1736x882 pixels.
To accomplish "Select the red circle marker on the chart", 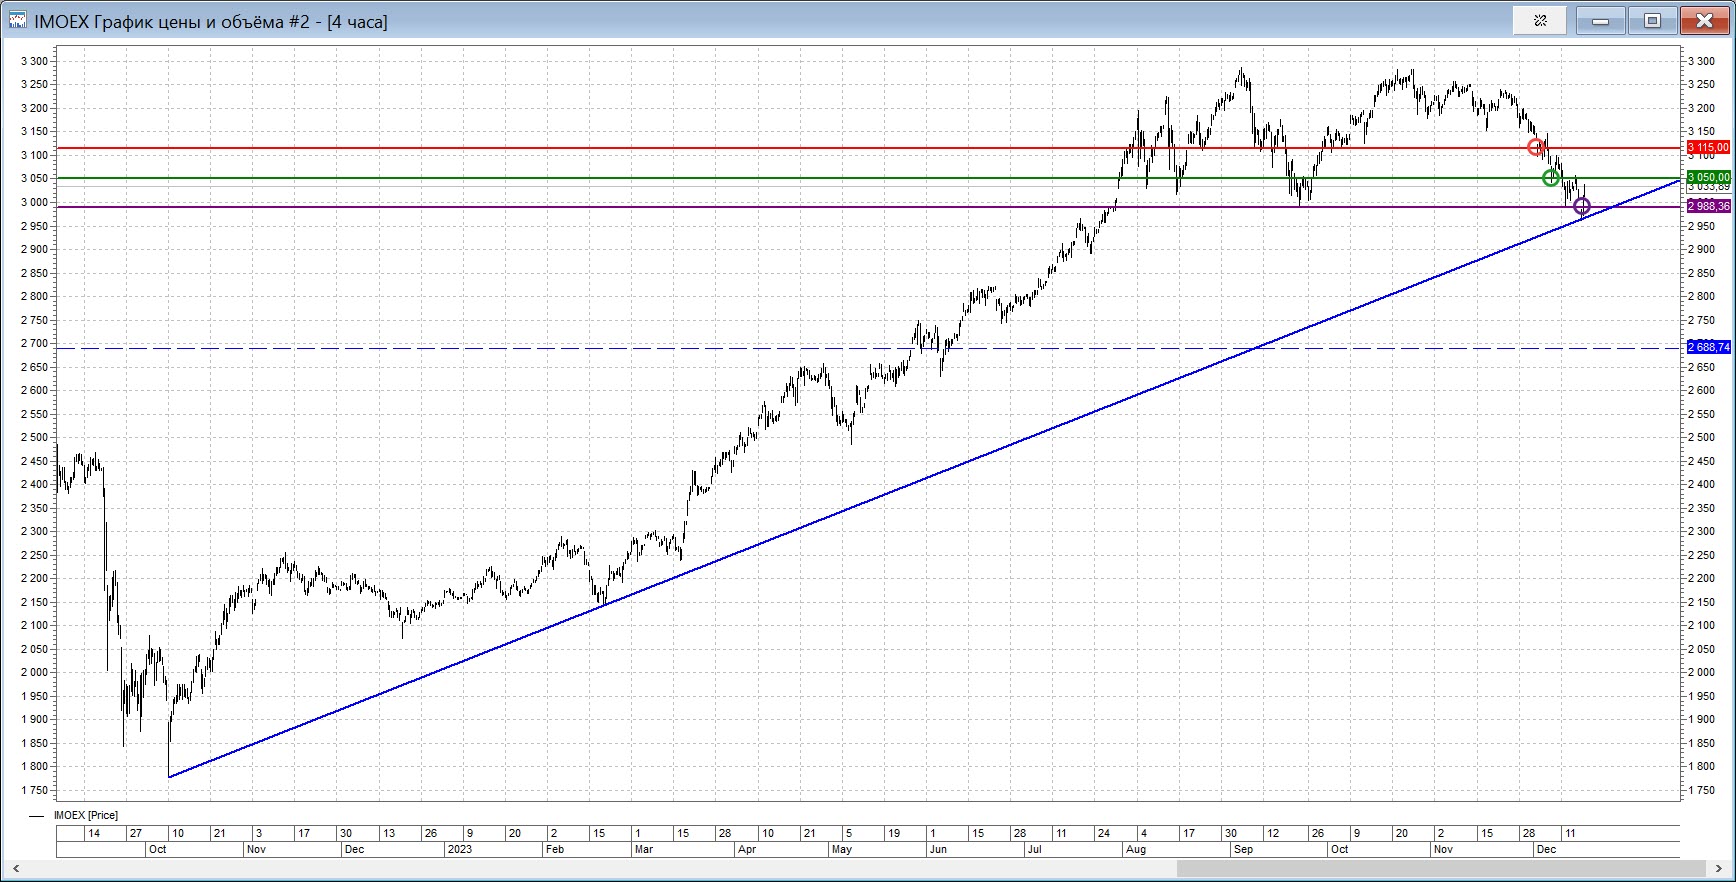I will point(1536,148).
